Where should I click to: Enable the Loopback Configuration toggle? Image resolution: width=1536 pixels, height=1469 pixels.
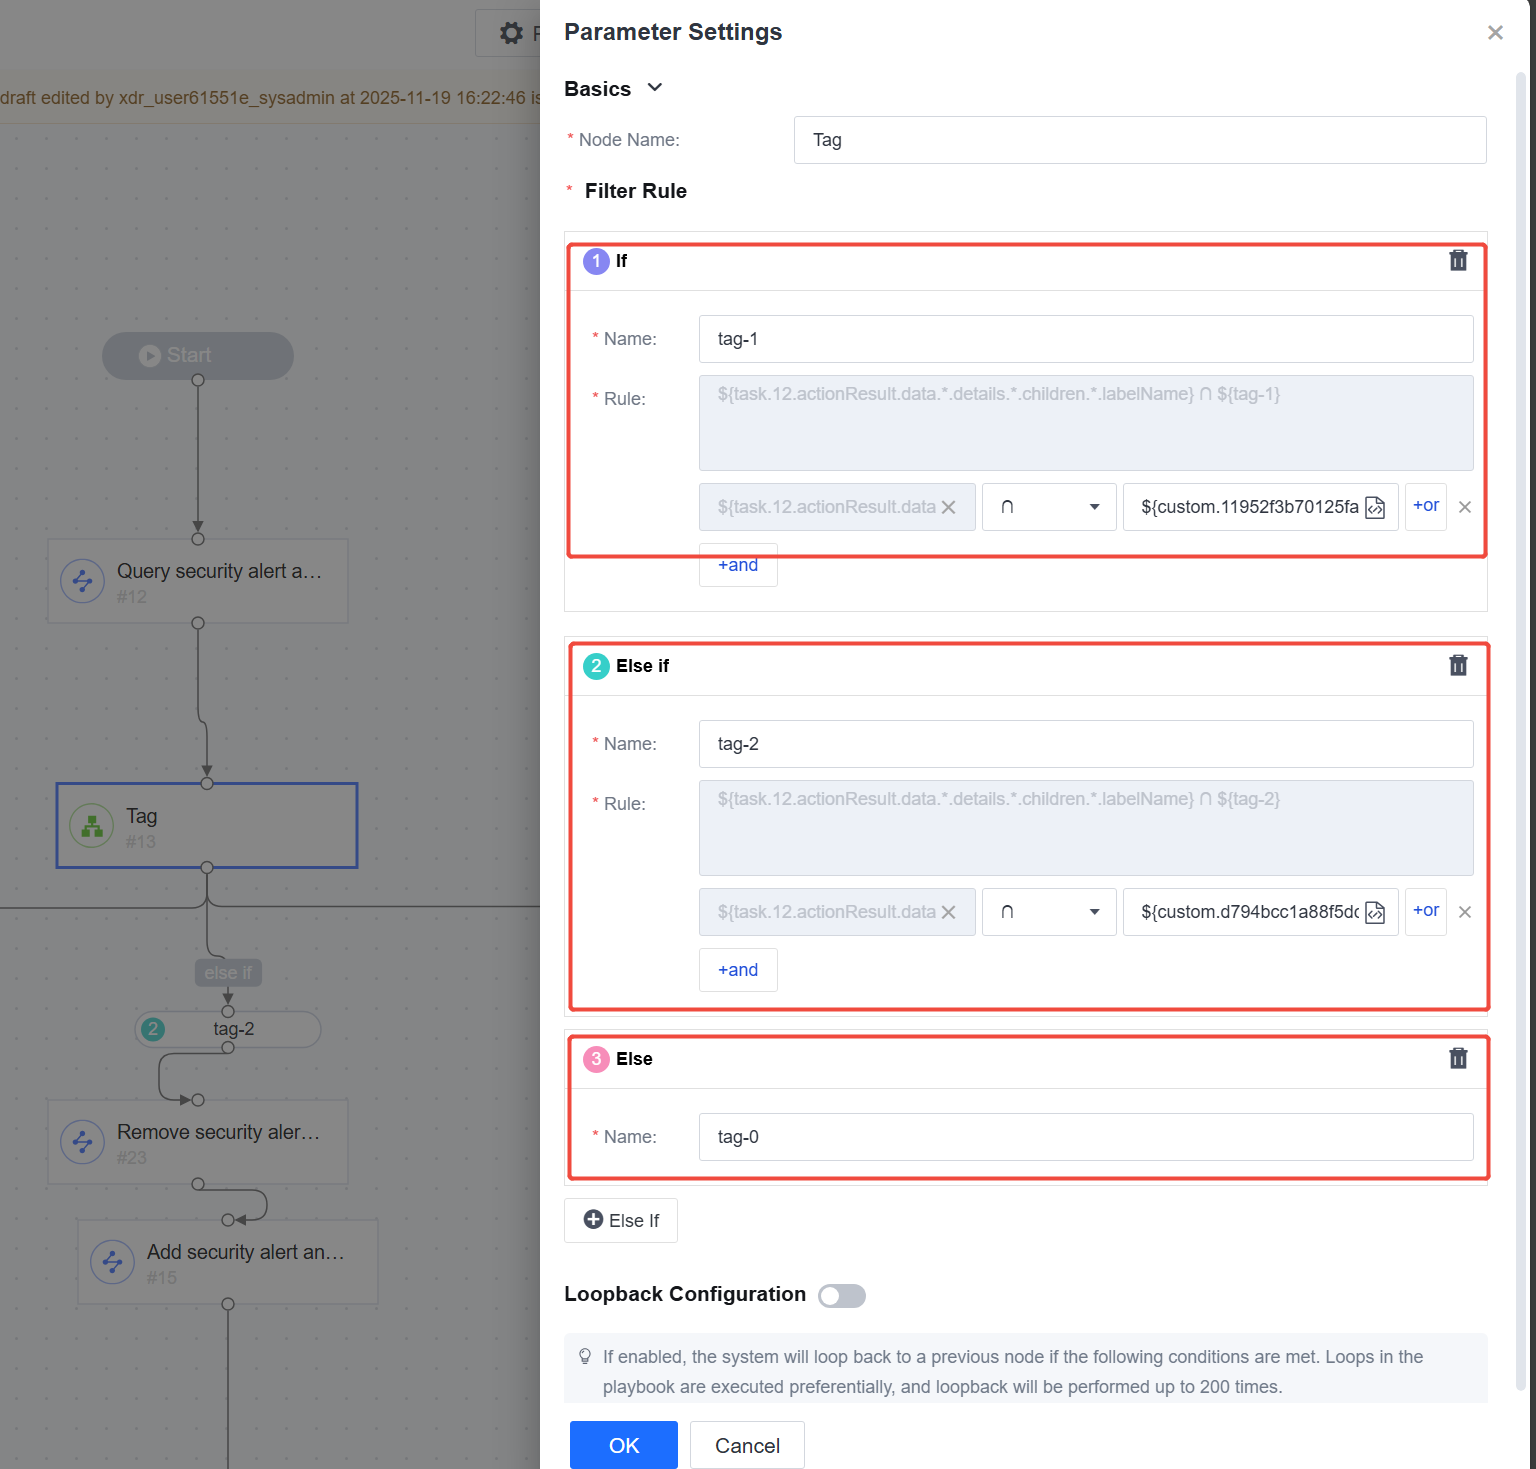(842, 1296)
